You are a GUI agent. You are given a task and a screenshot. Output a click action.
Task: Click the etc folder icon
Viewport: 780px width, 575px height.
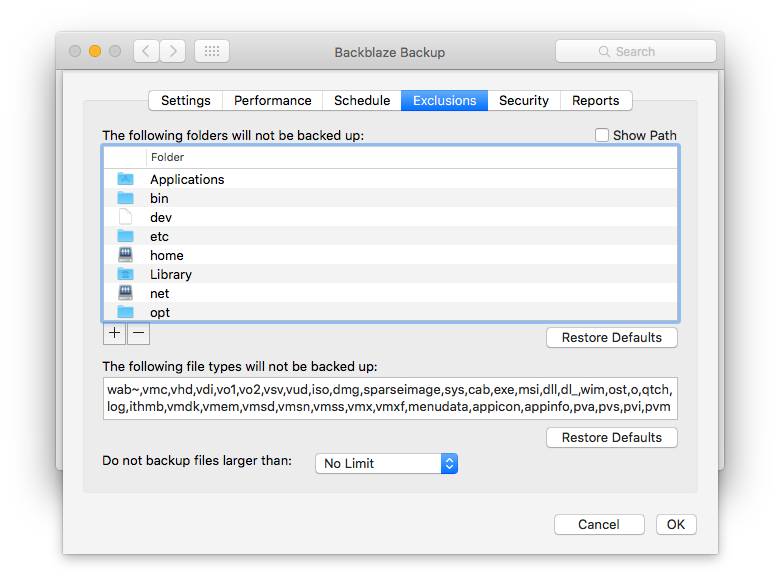pyautogui.click(x=125, y=236)
